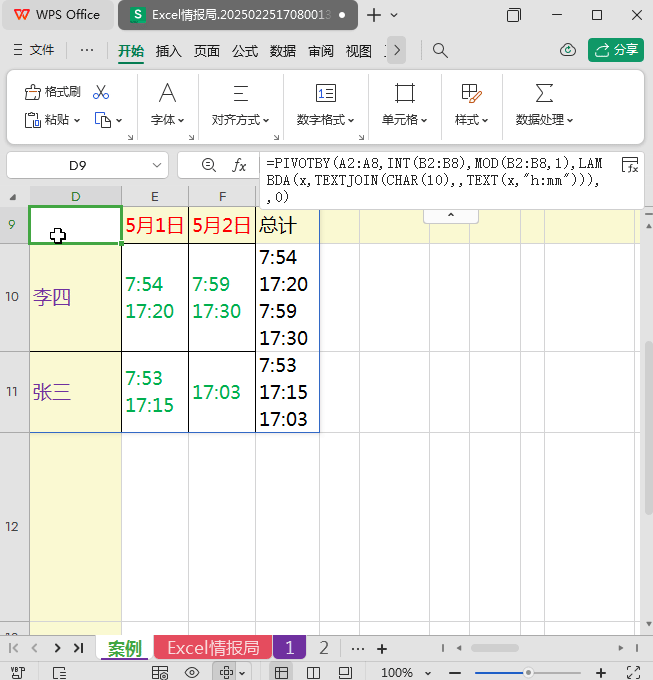Click the zoom lens icon beside formula bar
This screenshot has width=653, height=680.
[x=208, y=165]
